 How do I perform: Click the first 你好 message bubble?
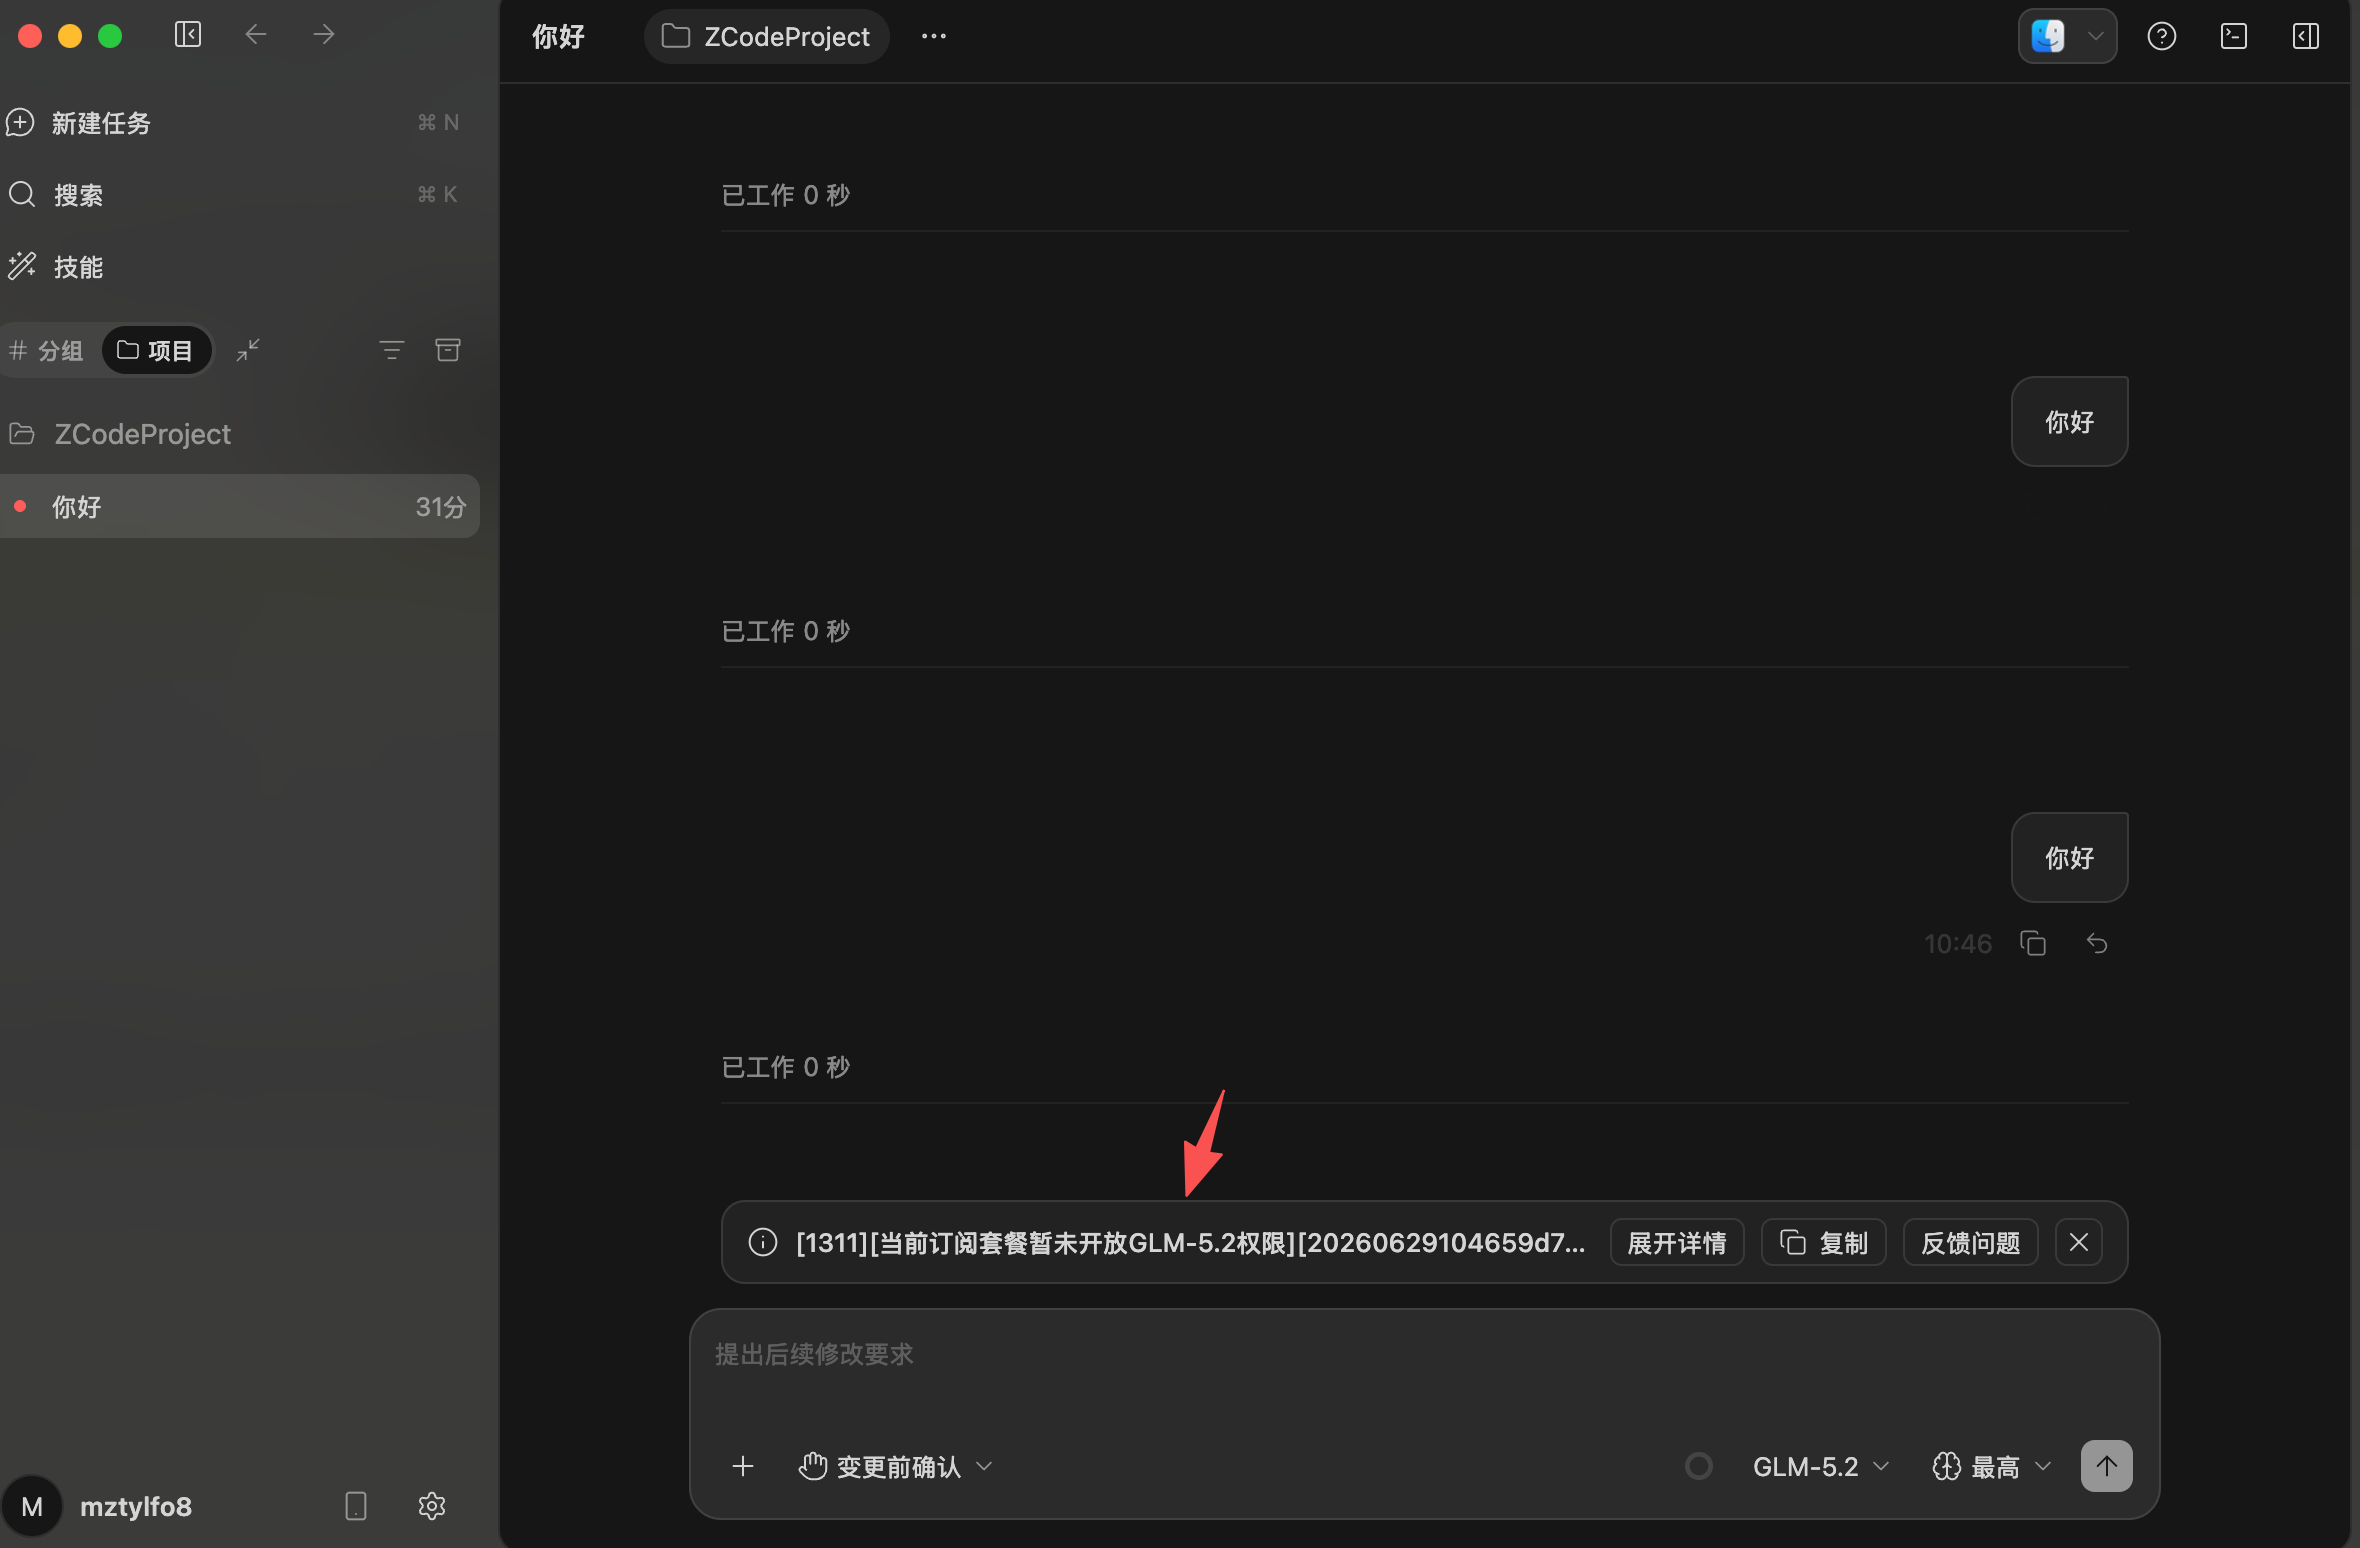(2069, 421)
